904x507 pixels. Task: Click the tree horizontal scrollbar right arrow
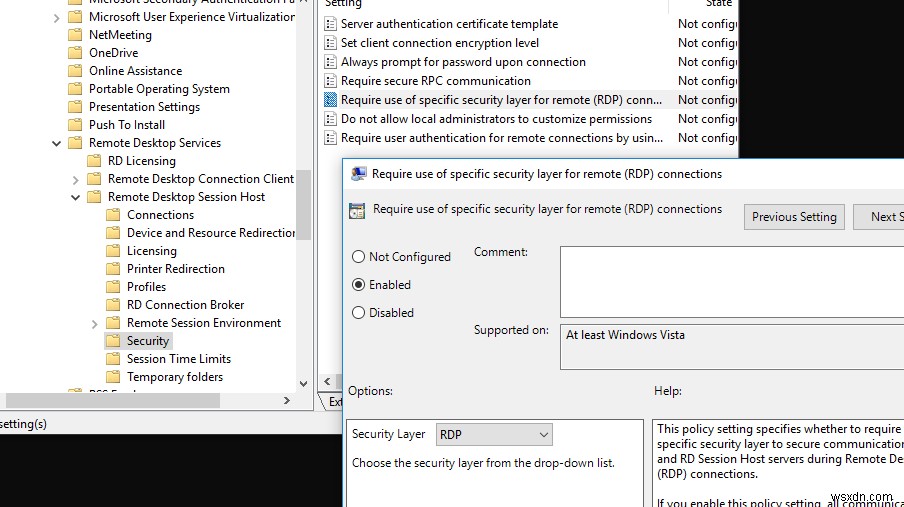pyautogui.click(x=287, y=401)
